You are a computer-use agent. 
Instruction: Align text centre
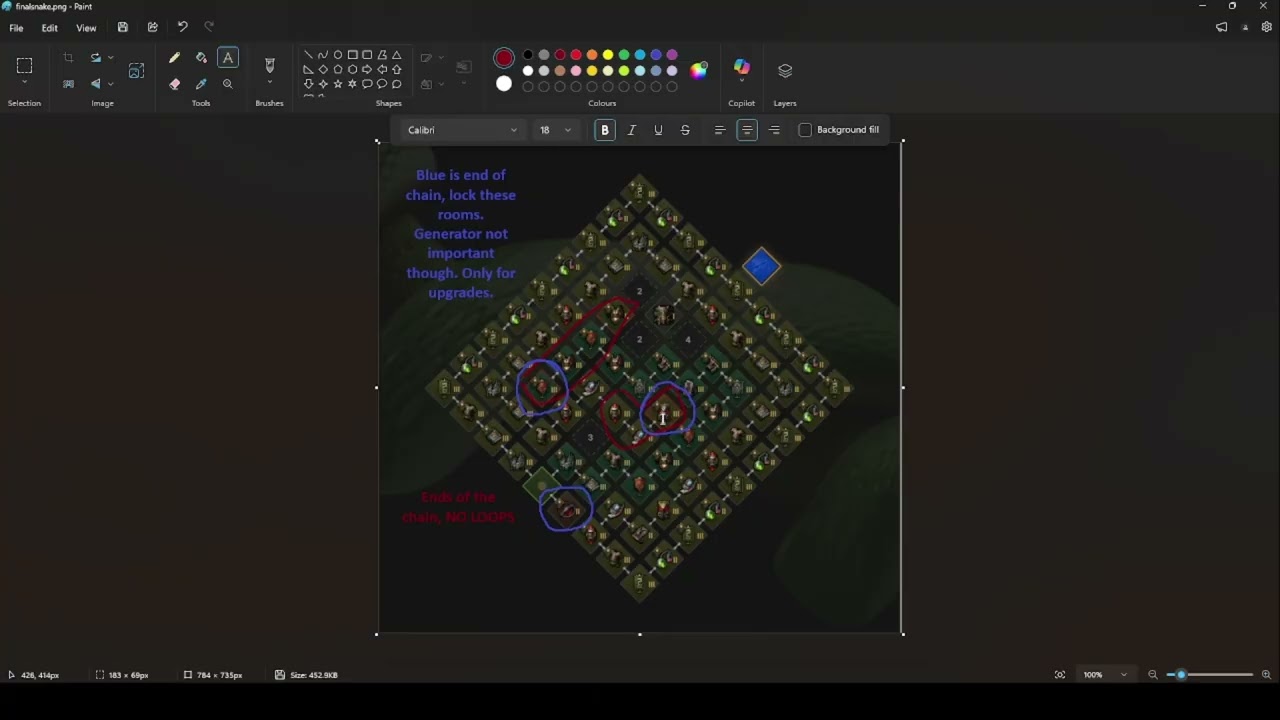[747, 130]
